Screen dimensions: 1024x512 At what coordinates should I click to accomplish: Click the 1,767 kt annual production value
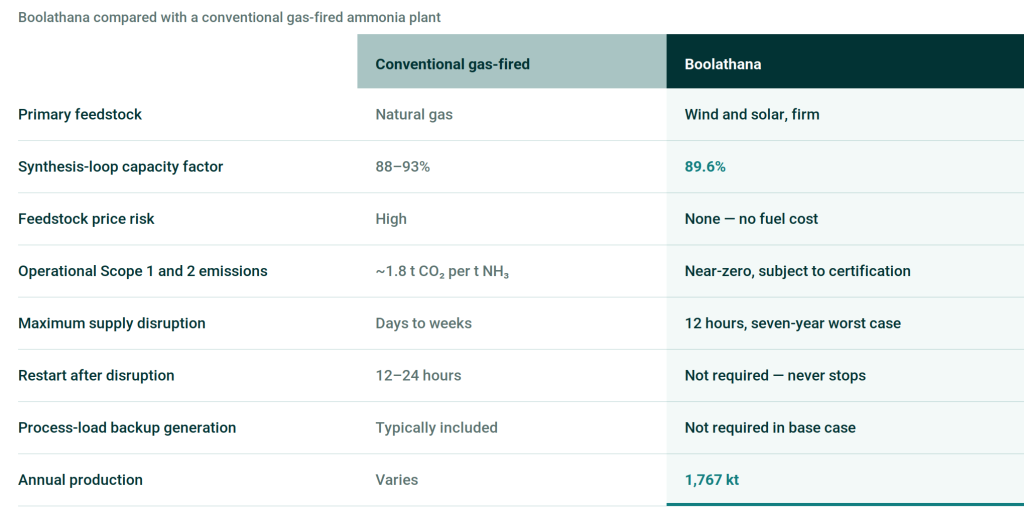(711, 480)
